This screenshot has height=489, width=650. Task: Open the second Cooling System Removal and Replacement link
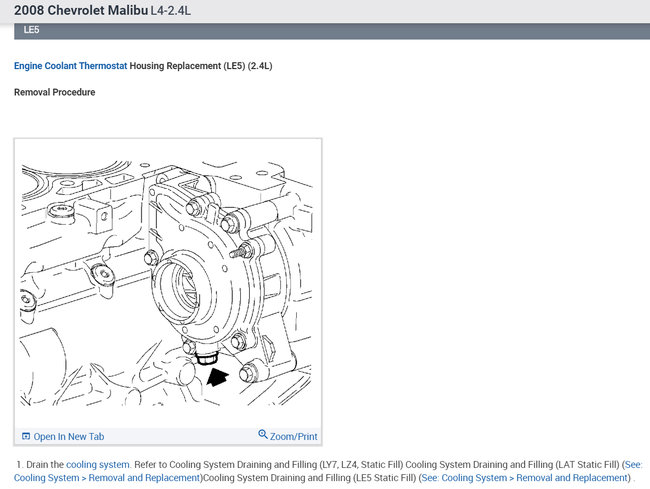click(x=526, y=478)
